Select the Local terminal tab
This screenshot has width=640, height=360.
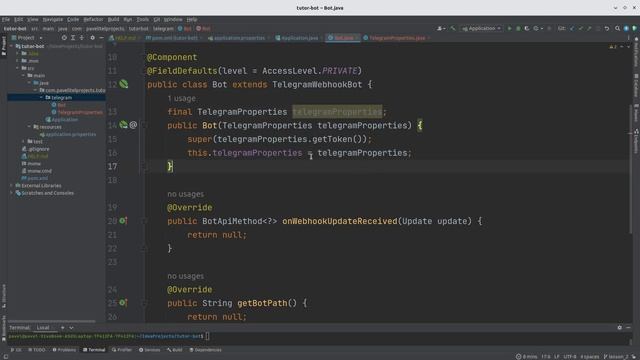tap(43, 328)
